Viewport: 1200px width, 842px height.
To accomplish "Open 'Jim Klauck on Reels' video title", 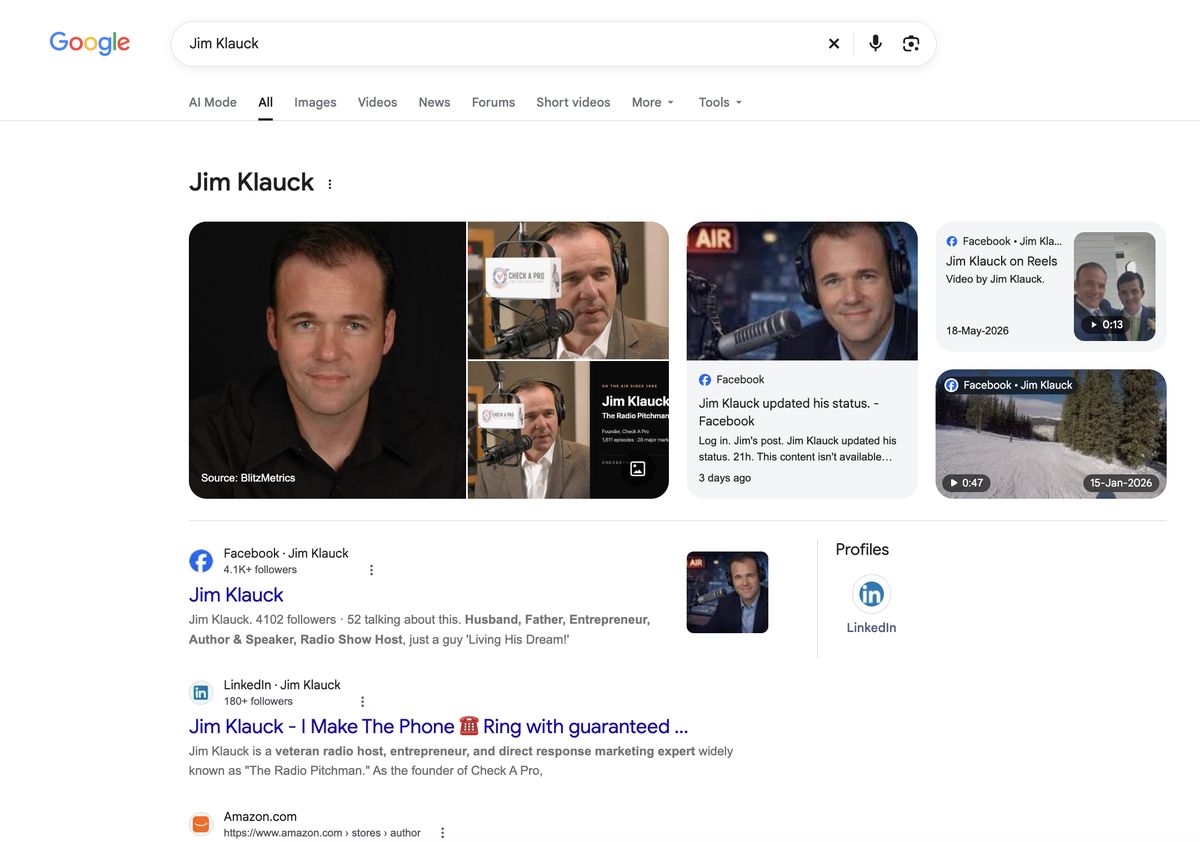I will click(x=1001, y=261).
